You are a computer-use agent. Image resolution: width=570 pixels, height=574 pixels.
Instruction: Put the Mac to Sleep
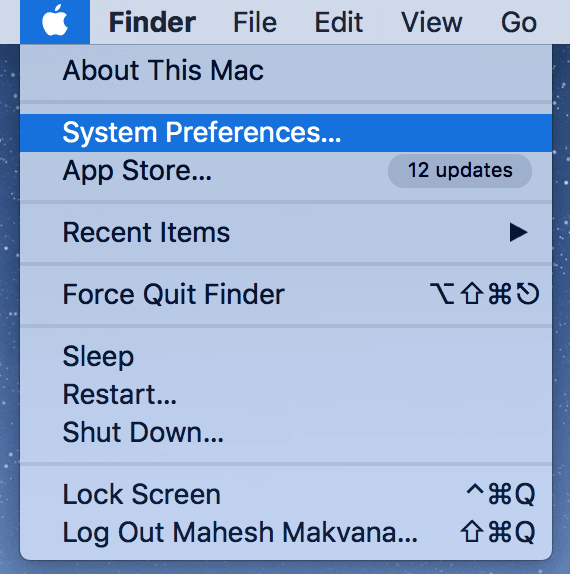286,356
